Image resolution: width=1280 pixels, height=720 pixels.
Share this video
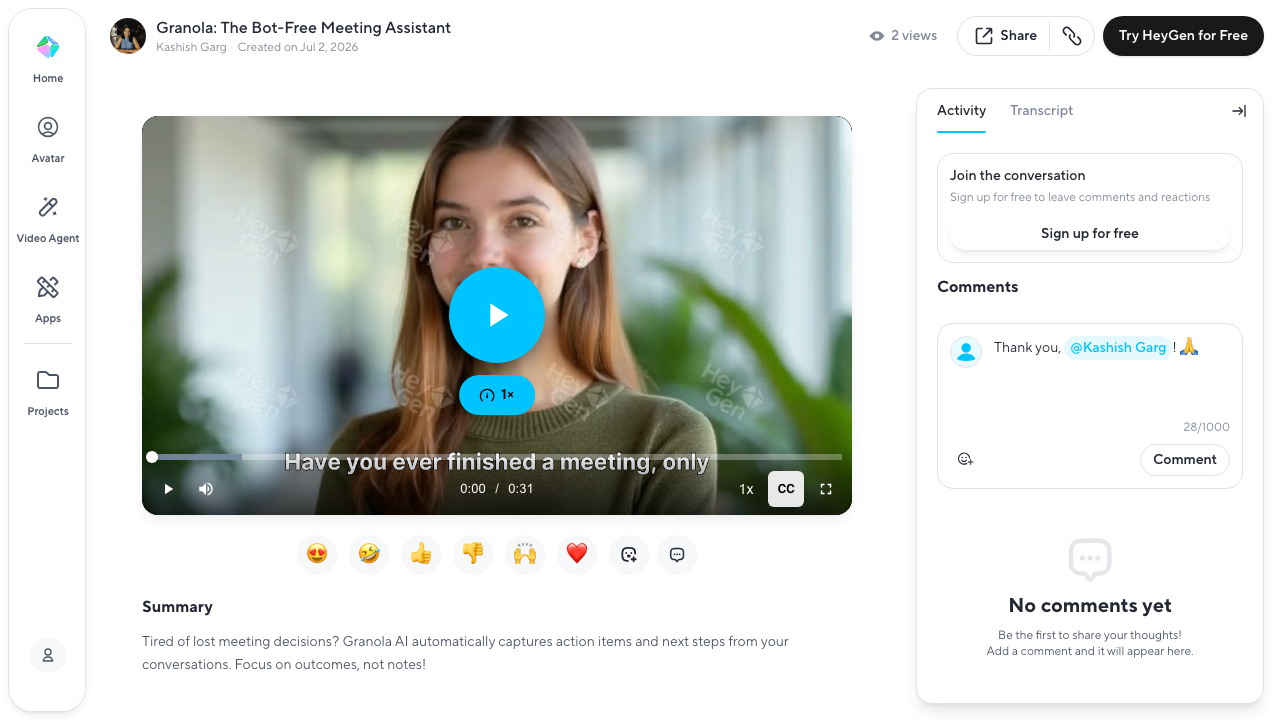click(x=1005, y=36)
